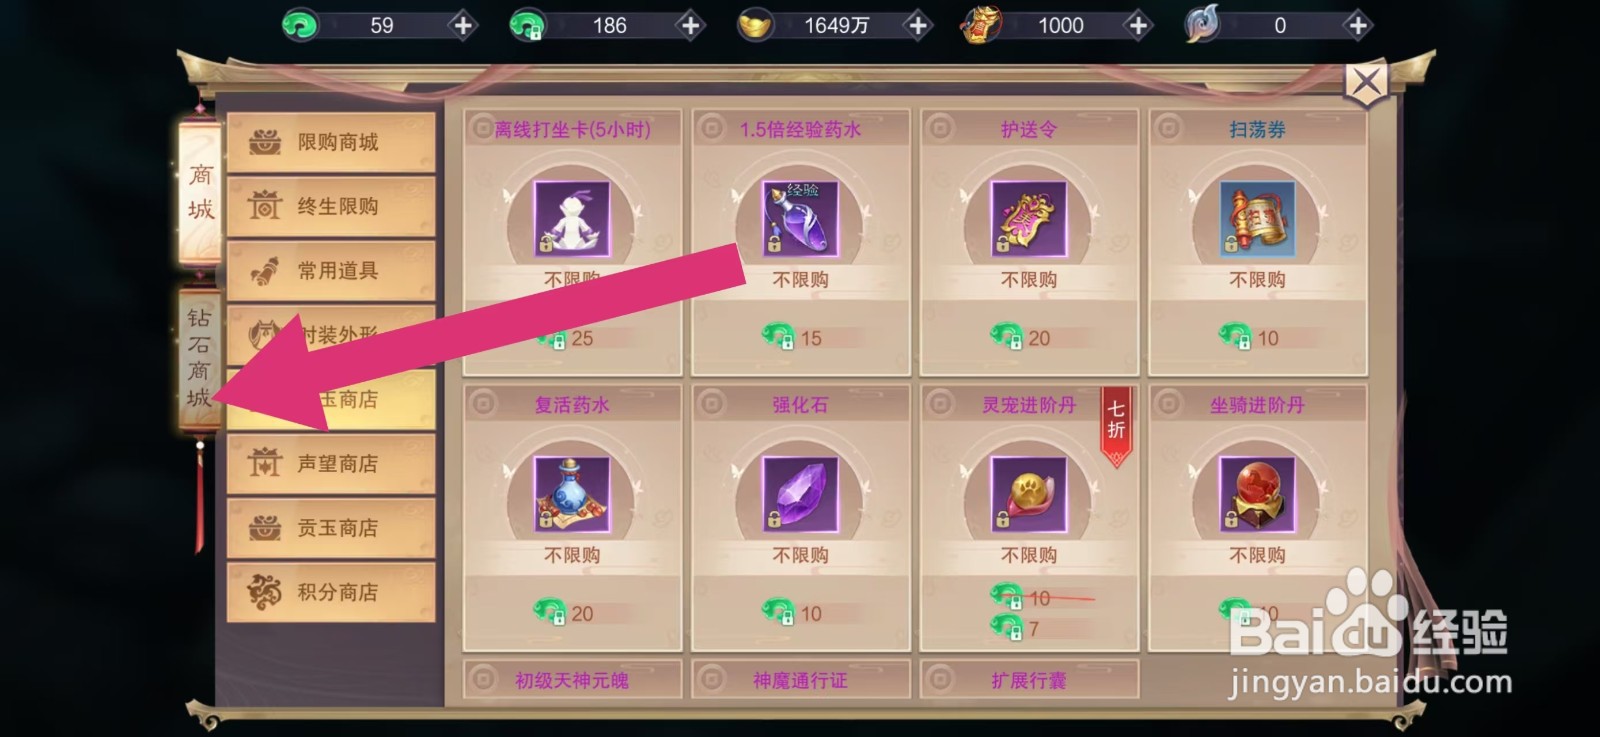The image size is (1600, 737).
Task: Click the offline meditation card item icon
Action: (x=571, y=219)
